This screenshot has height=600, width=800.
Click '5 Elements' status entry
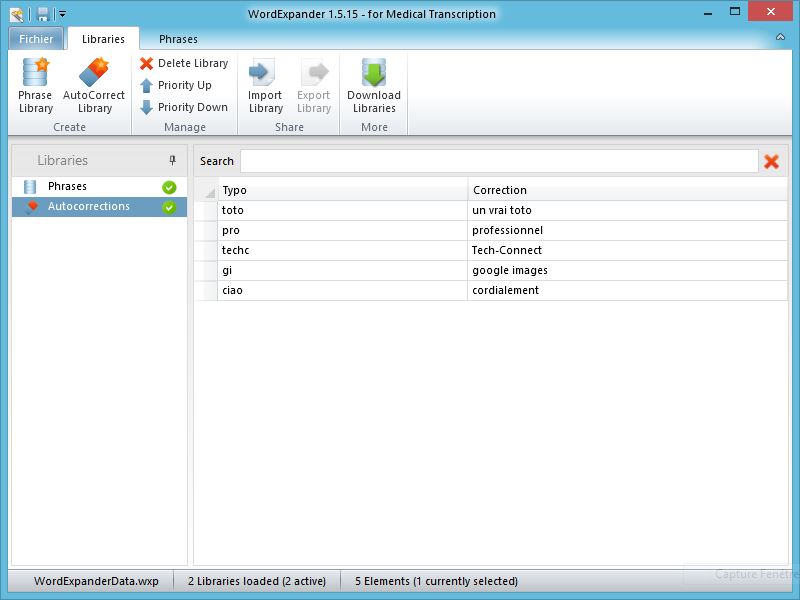(436, 581)
